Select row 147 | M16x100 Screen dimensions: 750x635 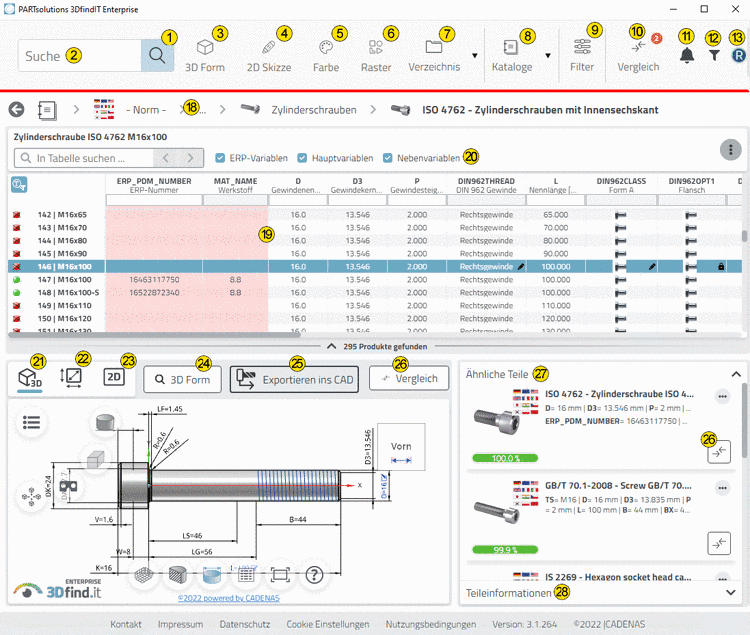click(x=375, y=279)
